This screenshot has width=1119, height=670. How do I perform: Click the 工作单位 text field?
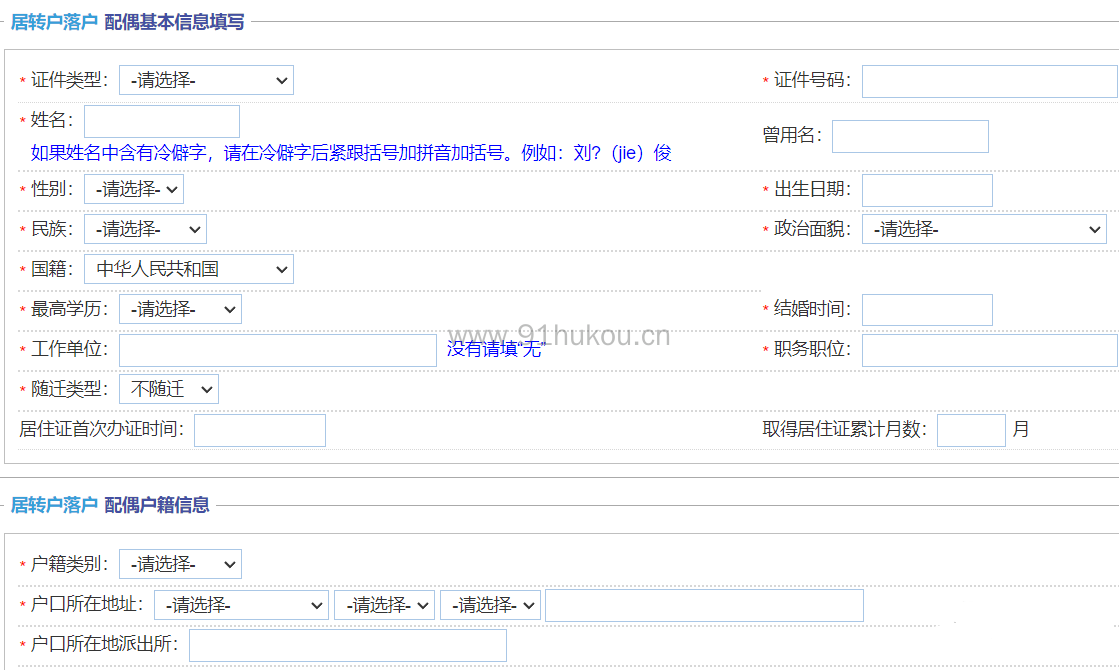pos(278,350)
